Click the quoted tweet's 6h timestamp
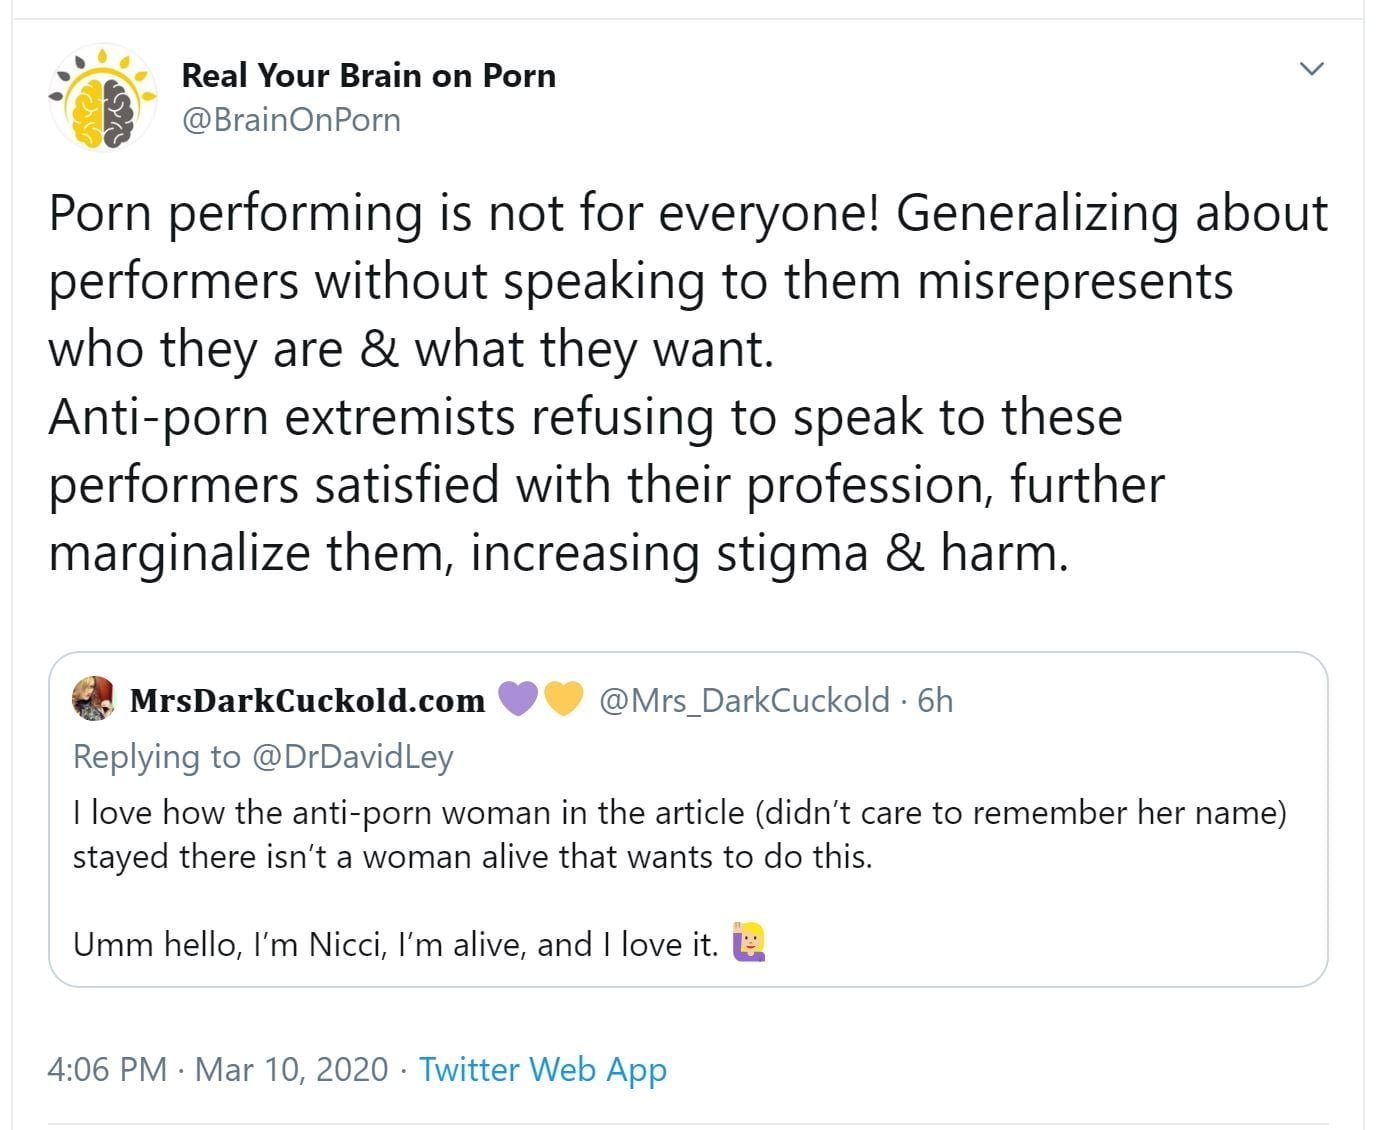The width and height of the screenshot is (1380, 1130). [x=935, y=700]
